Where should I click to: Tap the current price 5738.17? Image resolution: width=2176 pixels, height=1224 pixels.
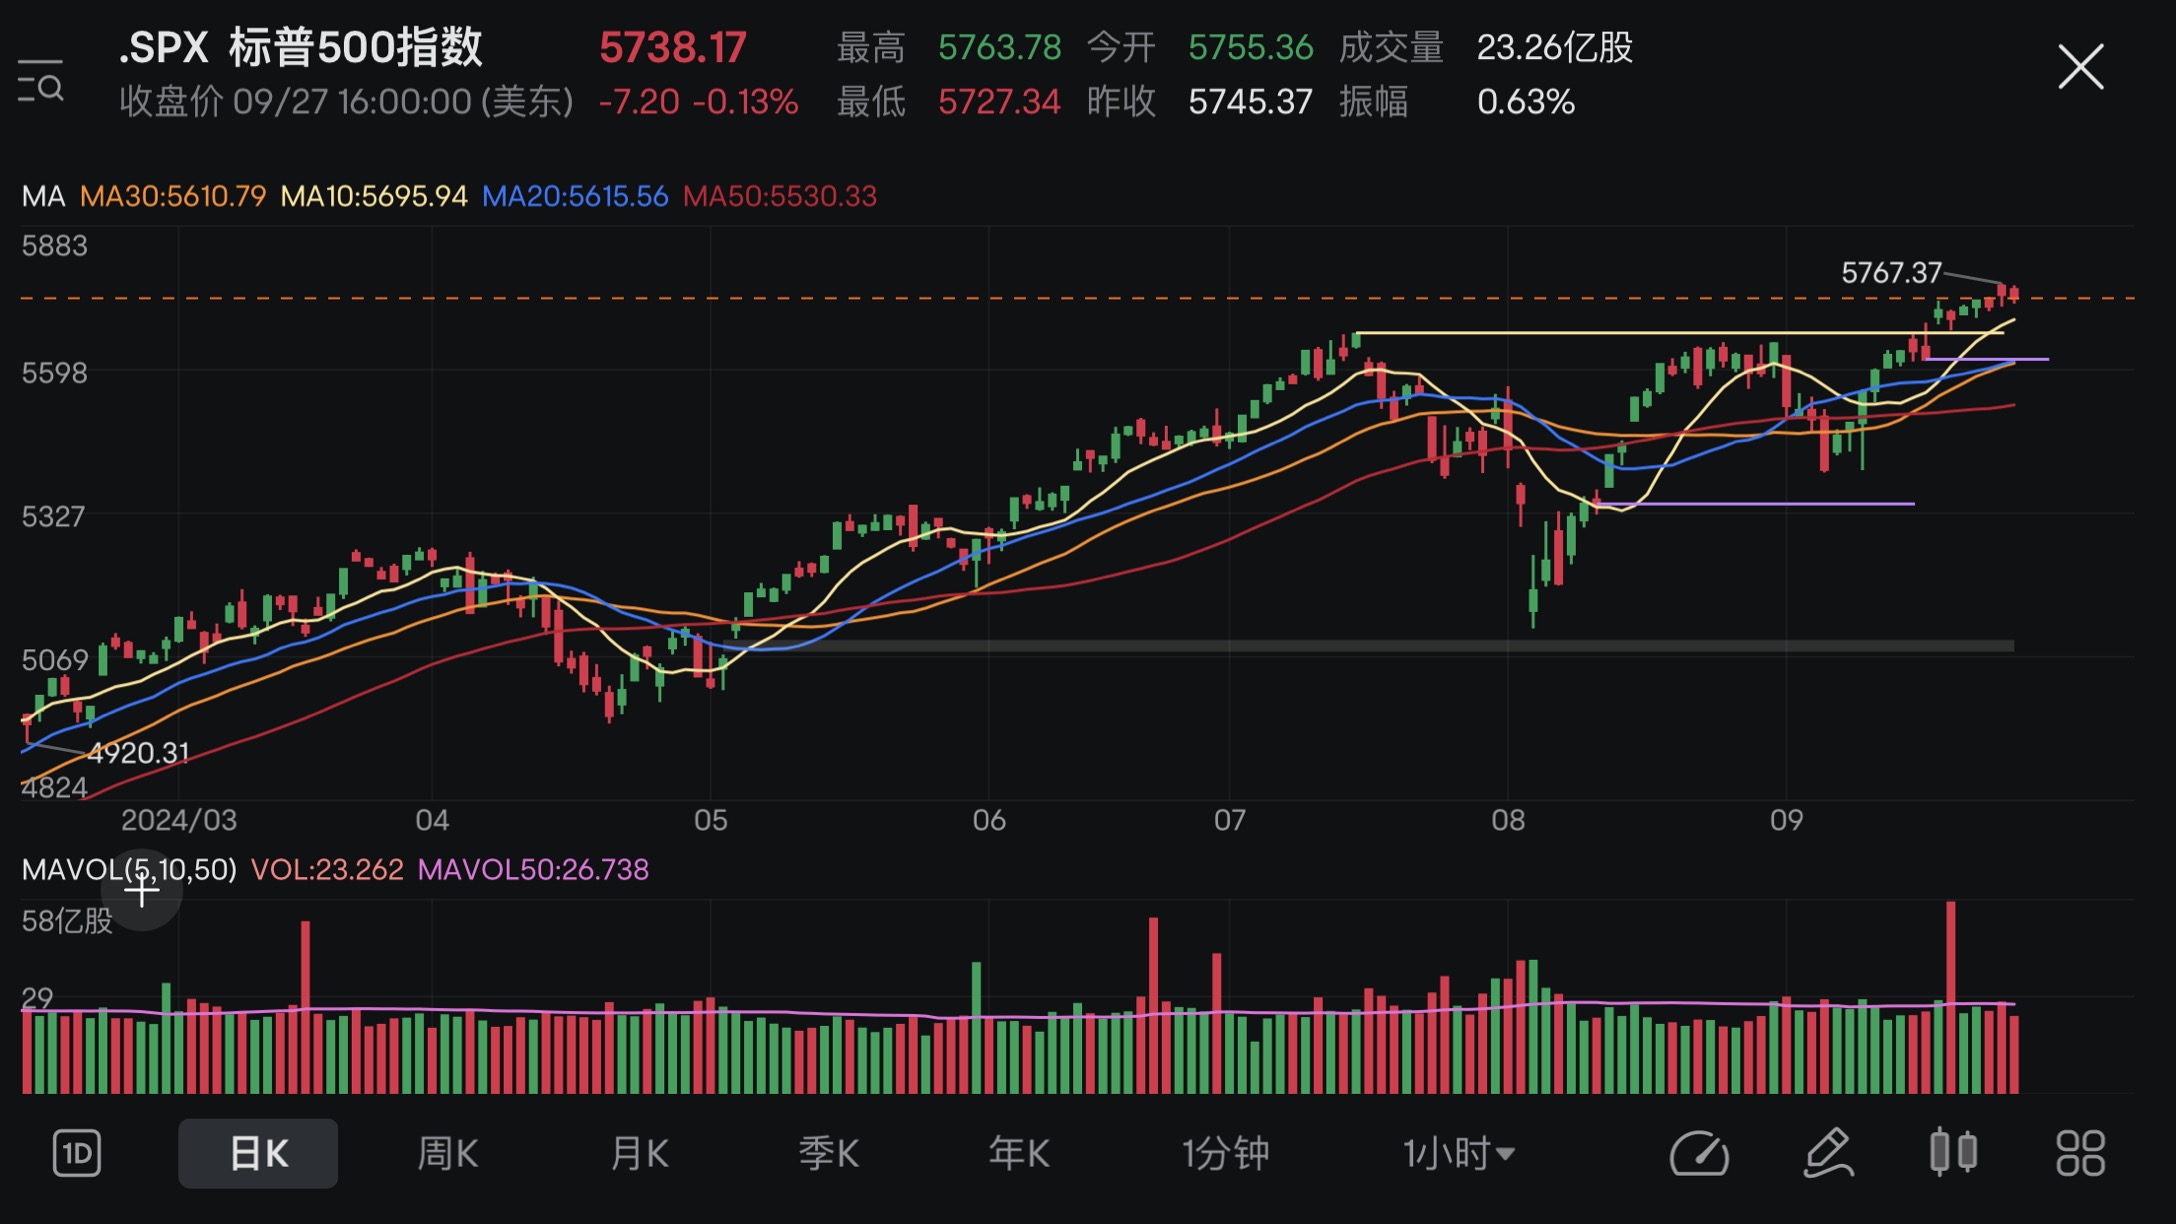673,47
